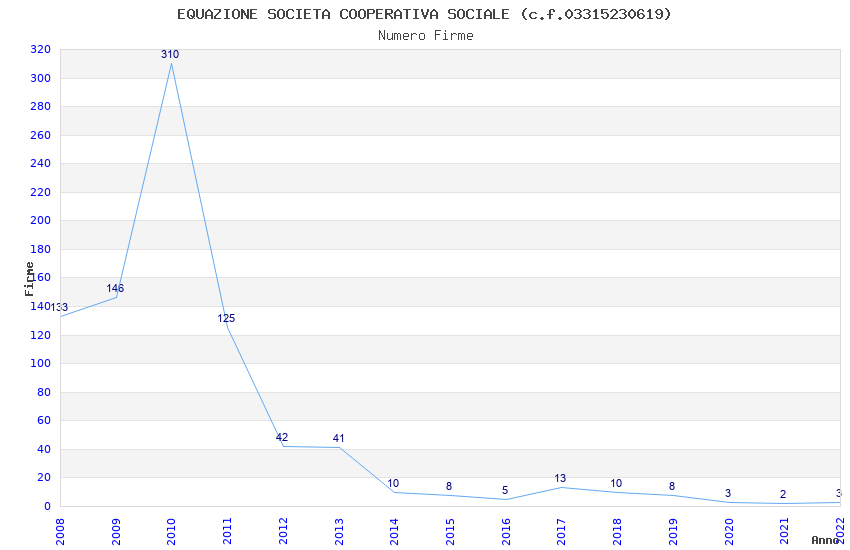Click the y-axis value 100
The height and width of the screenshot is (550, 850).
(x=41, y=363)
